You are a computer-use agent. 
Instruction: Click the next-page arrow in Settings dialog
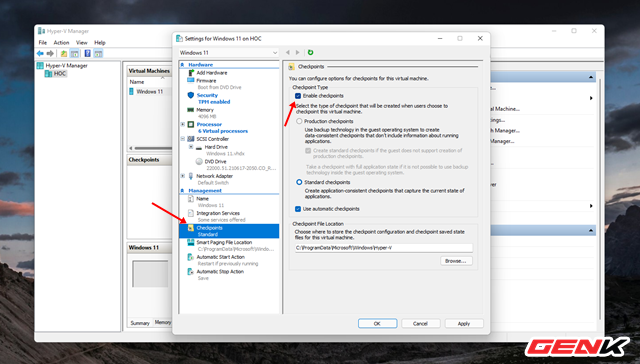click(x=298, y=52)
